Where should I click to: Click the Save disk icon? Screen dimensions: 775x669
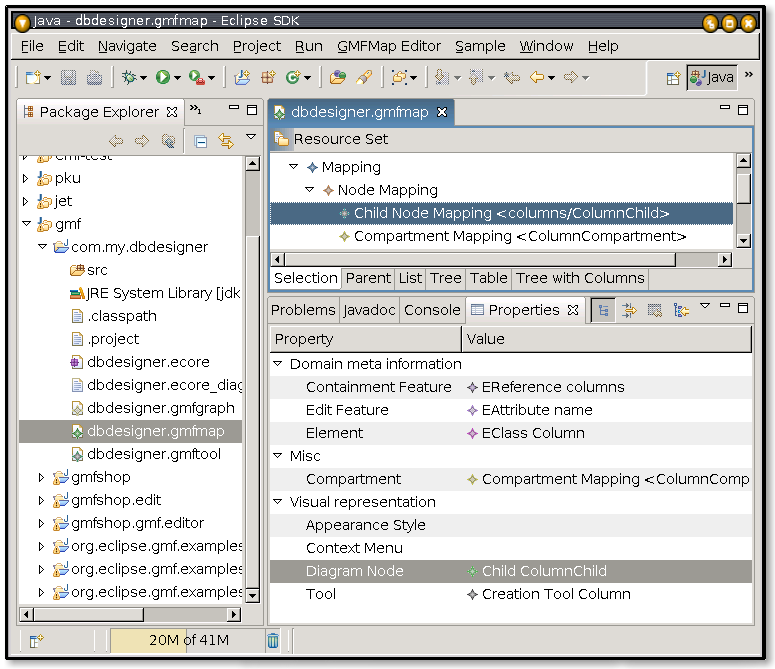(68, 77)
